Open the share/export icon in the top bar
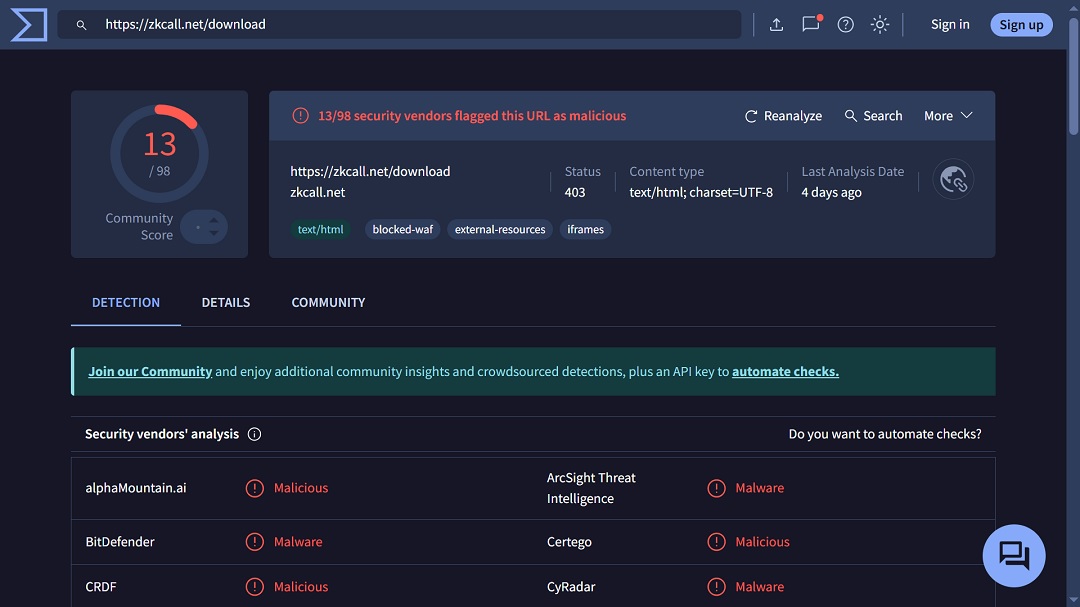Viewport: 1080px width, 607px height. coord(777,24)
